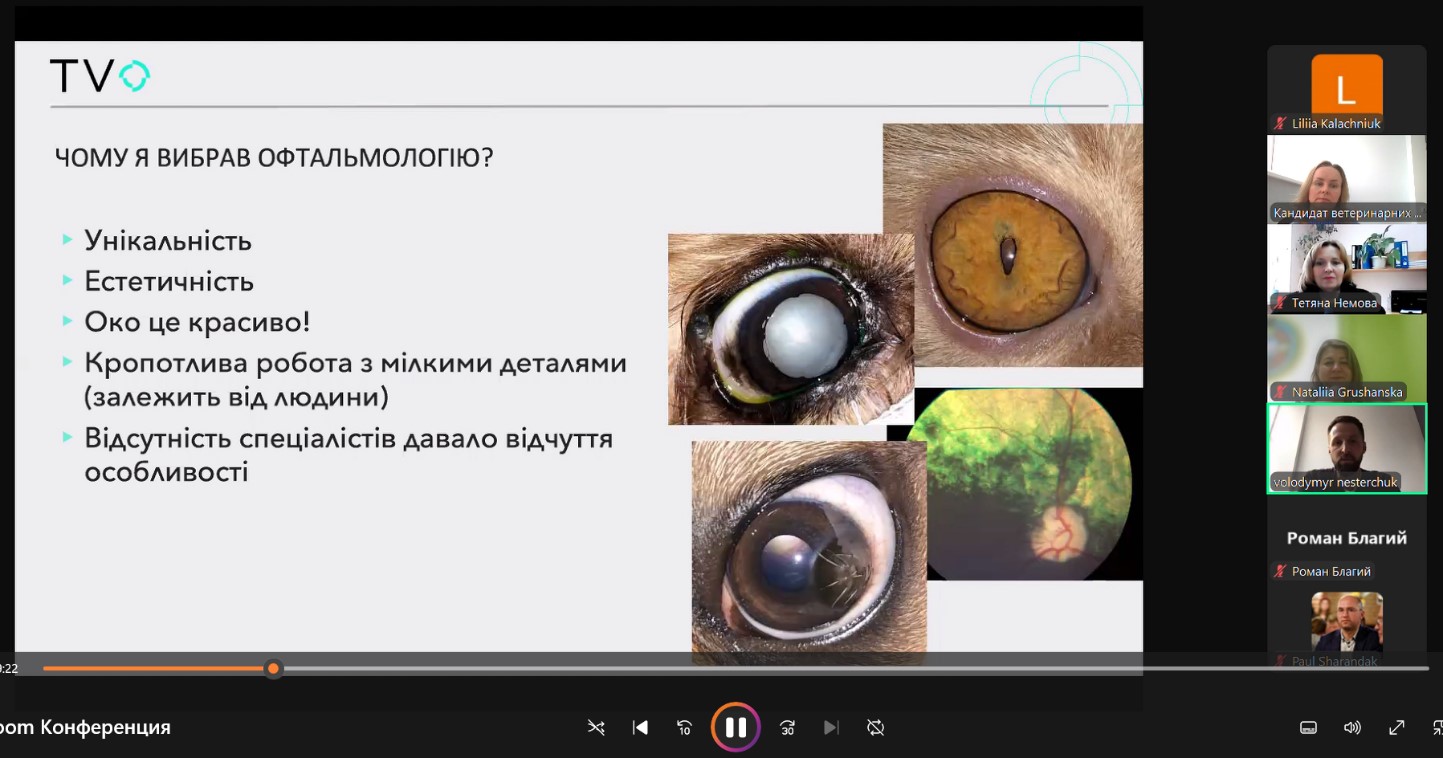Click the bullet text 'Унікальність'
The height and width of the screenshot is (758, 1443).
click(x=168, y=241)
